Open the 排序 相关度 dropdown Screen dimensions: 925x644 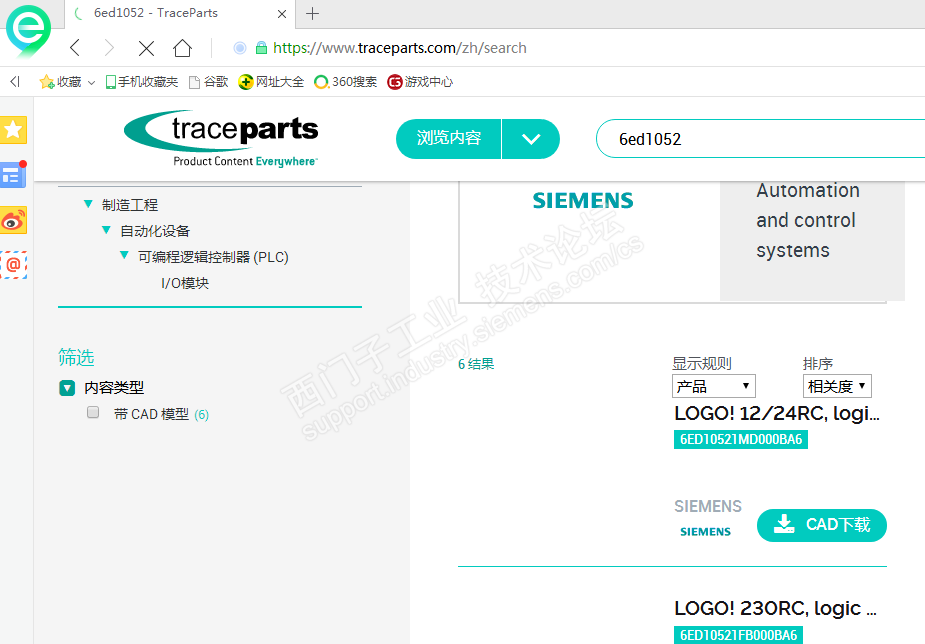click(x=837, y=386)
